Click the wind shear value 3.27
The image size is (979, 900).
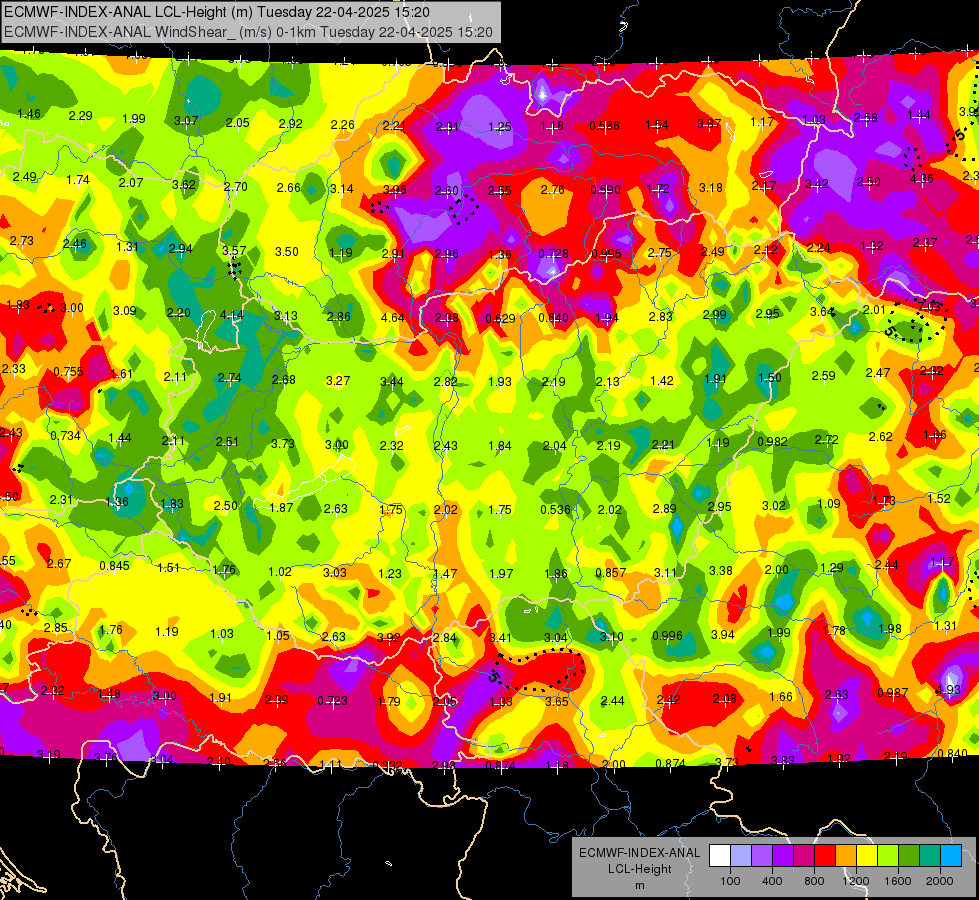coord(338,380)
